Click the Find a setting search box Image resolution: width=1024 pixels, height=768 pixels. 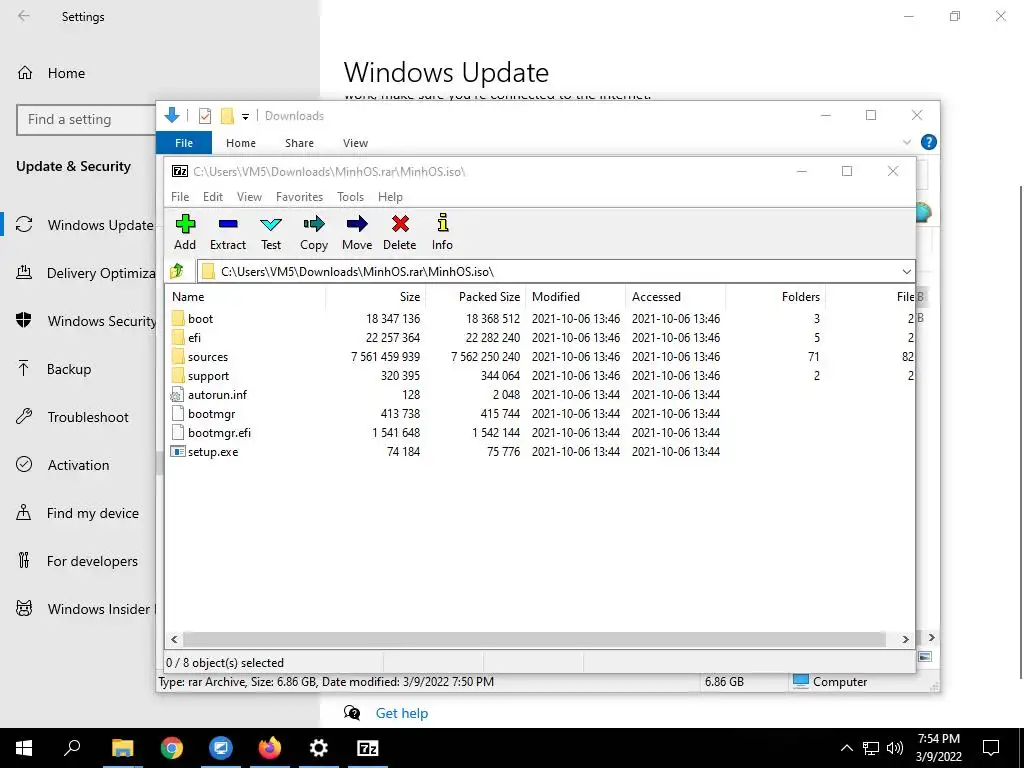coord(86,120)
